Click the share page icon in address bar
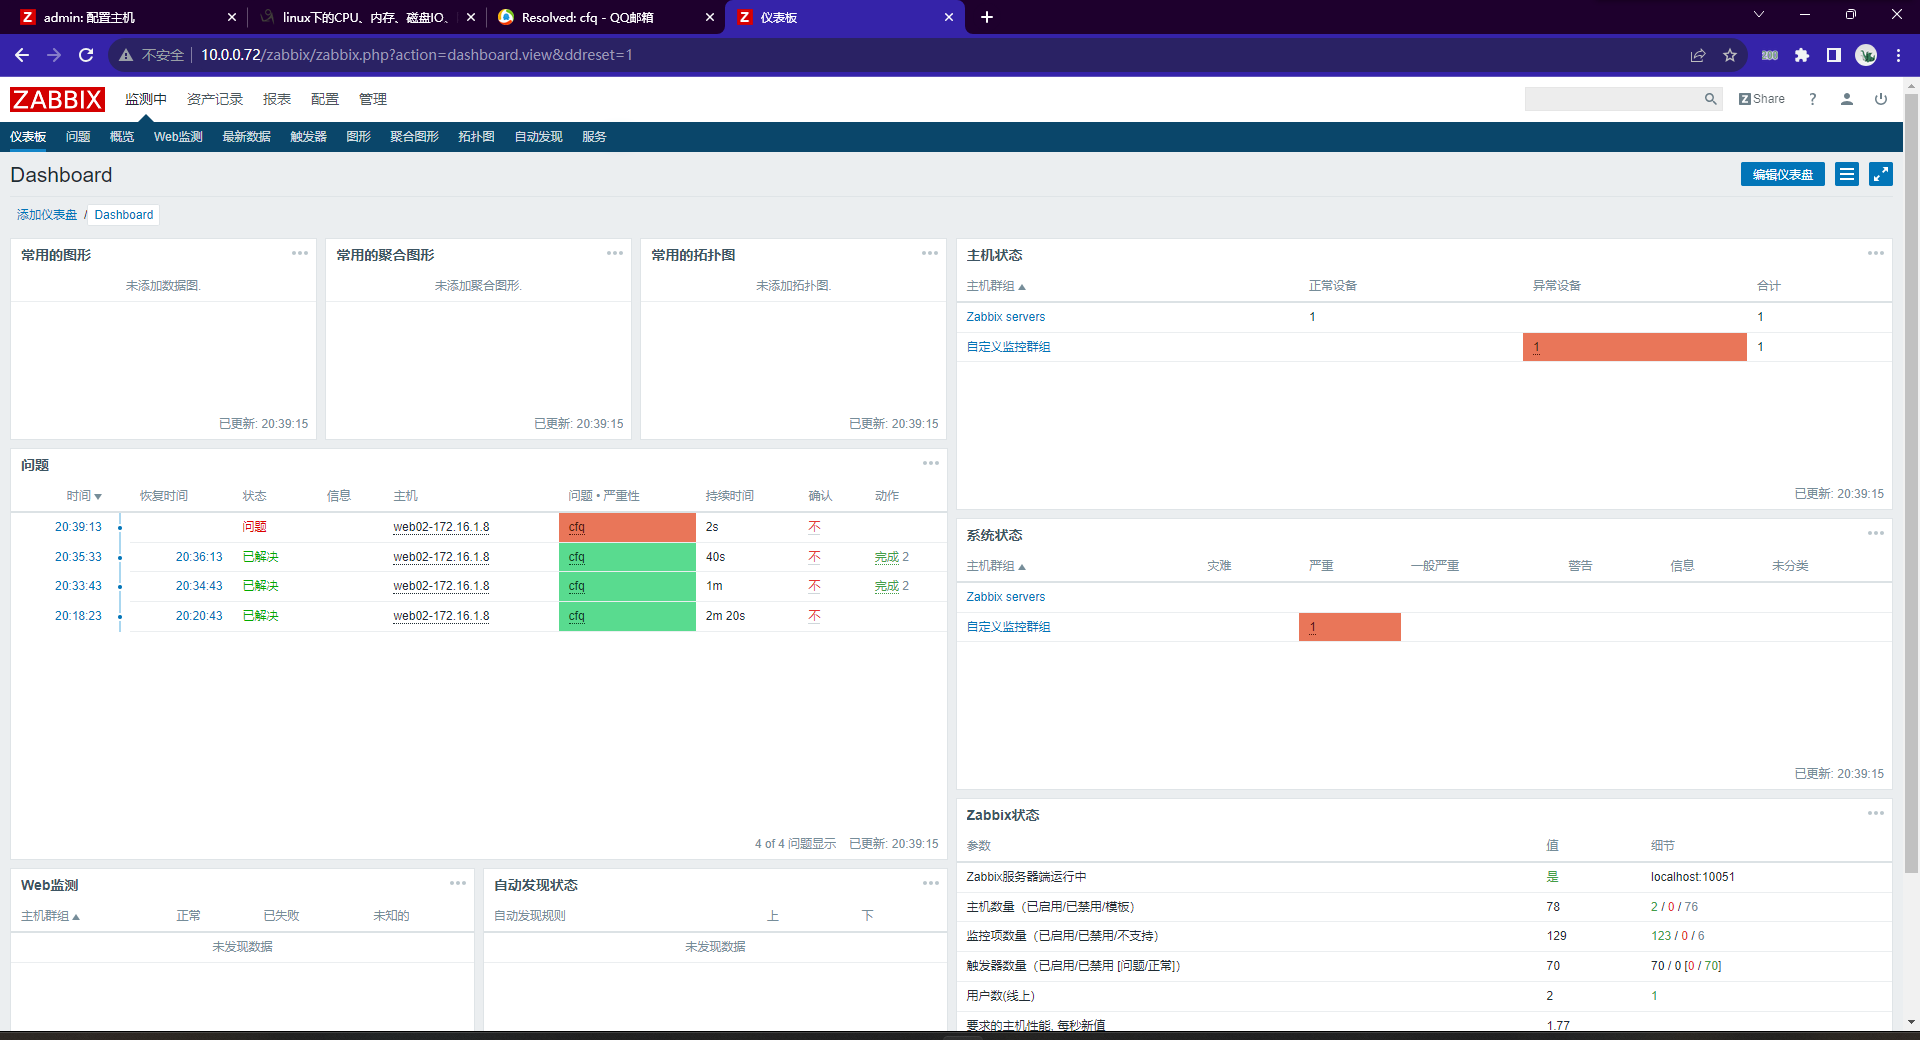This screenshot has height=1040, width=1920. pyautogui.click(x=1698, y=55)
